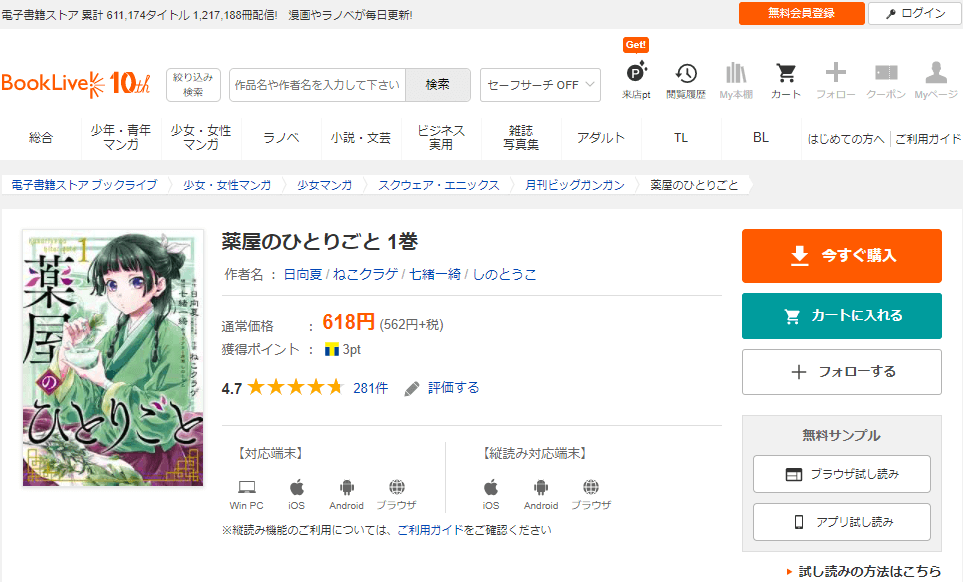
Task: Click the カートに入れる button
Action: pos(841,316)
